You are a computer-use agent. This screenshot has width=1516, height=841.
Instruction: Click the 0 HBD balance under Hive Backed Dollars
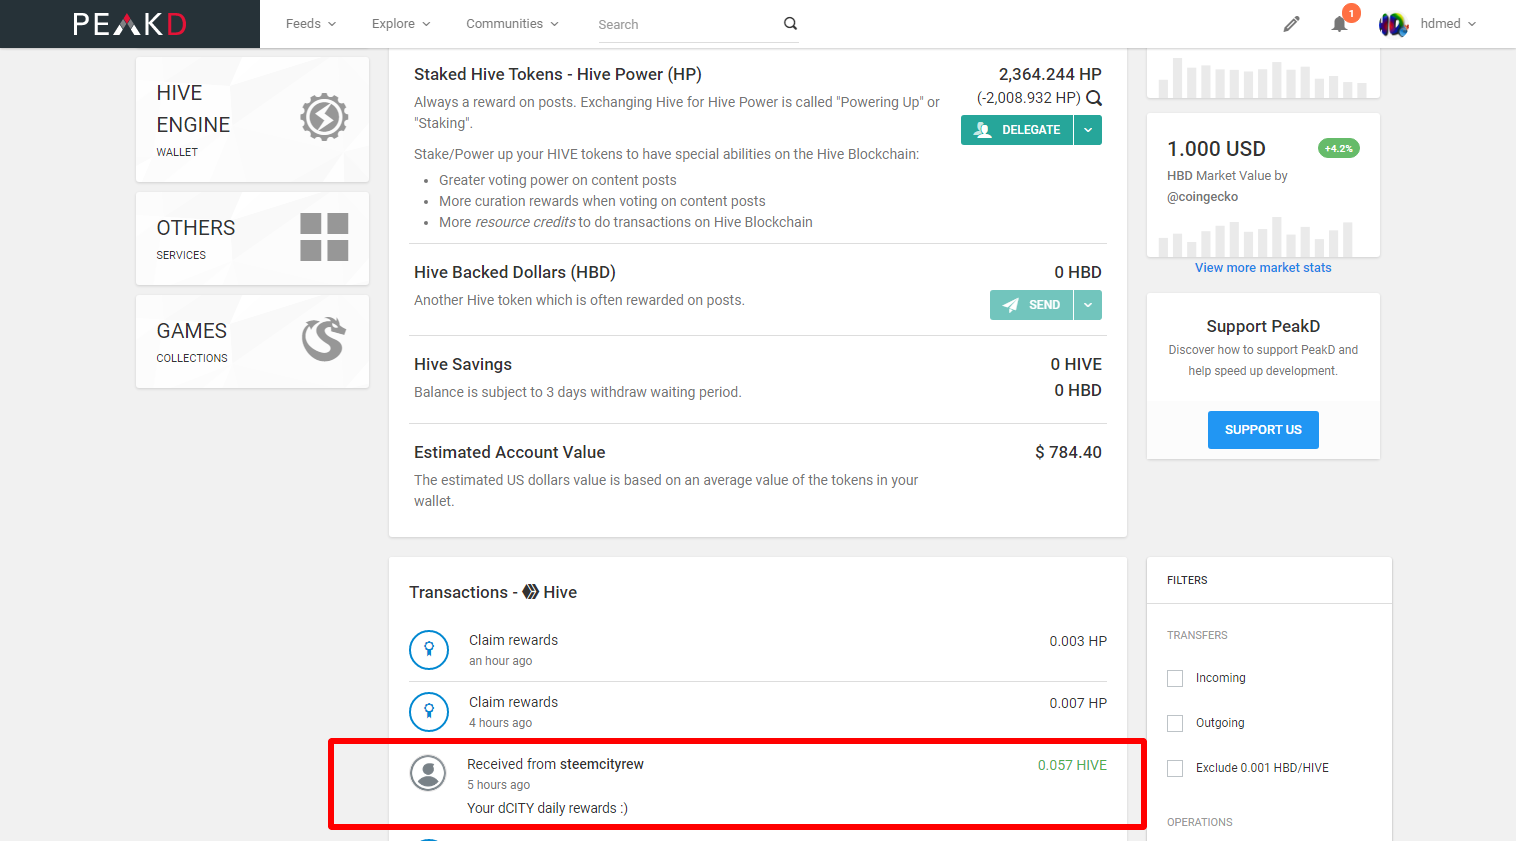click(x=1078, y=272)
